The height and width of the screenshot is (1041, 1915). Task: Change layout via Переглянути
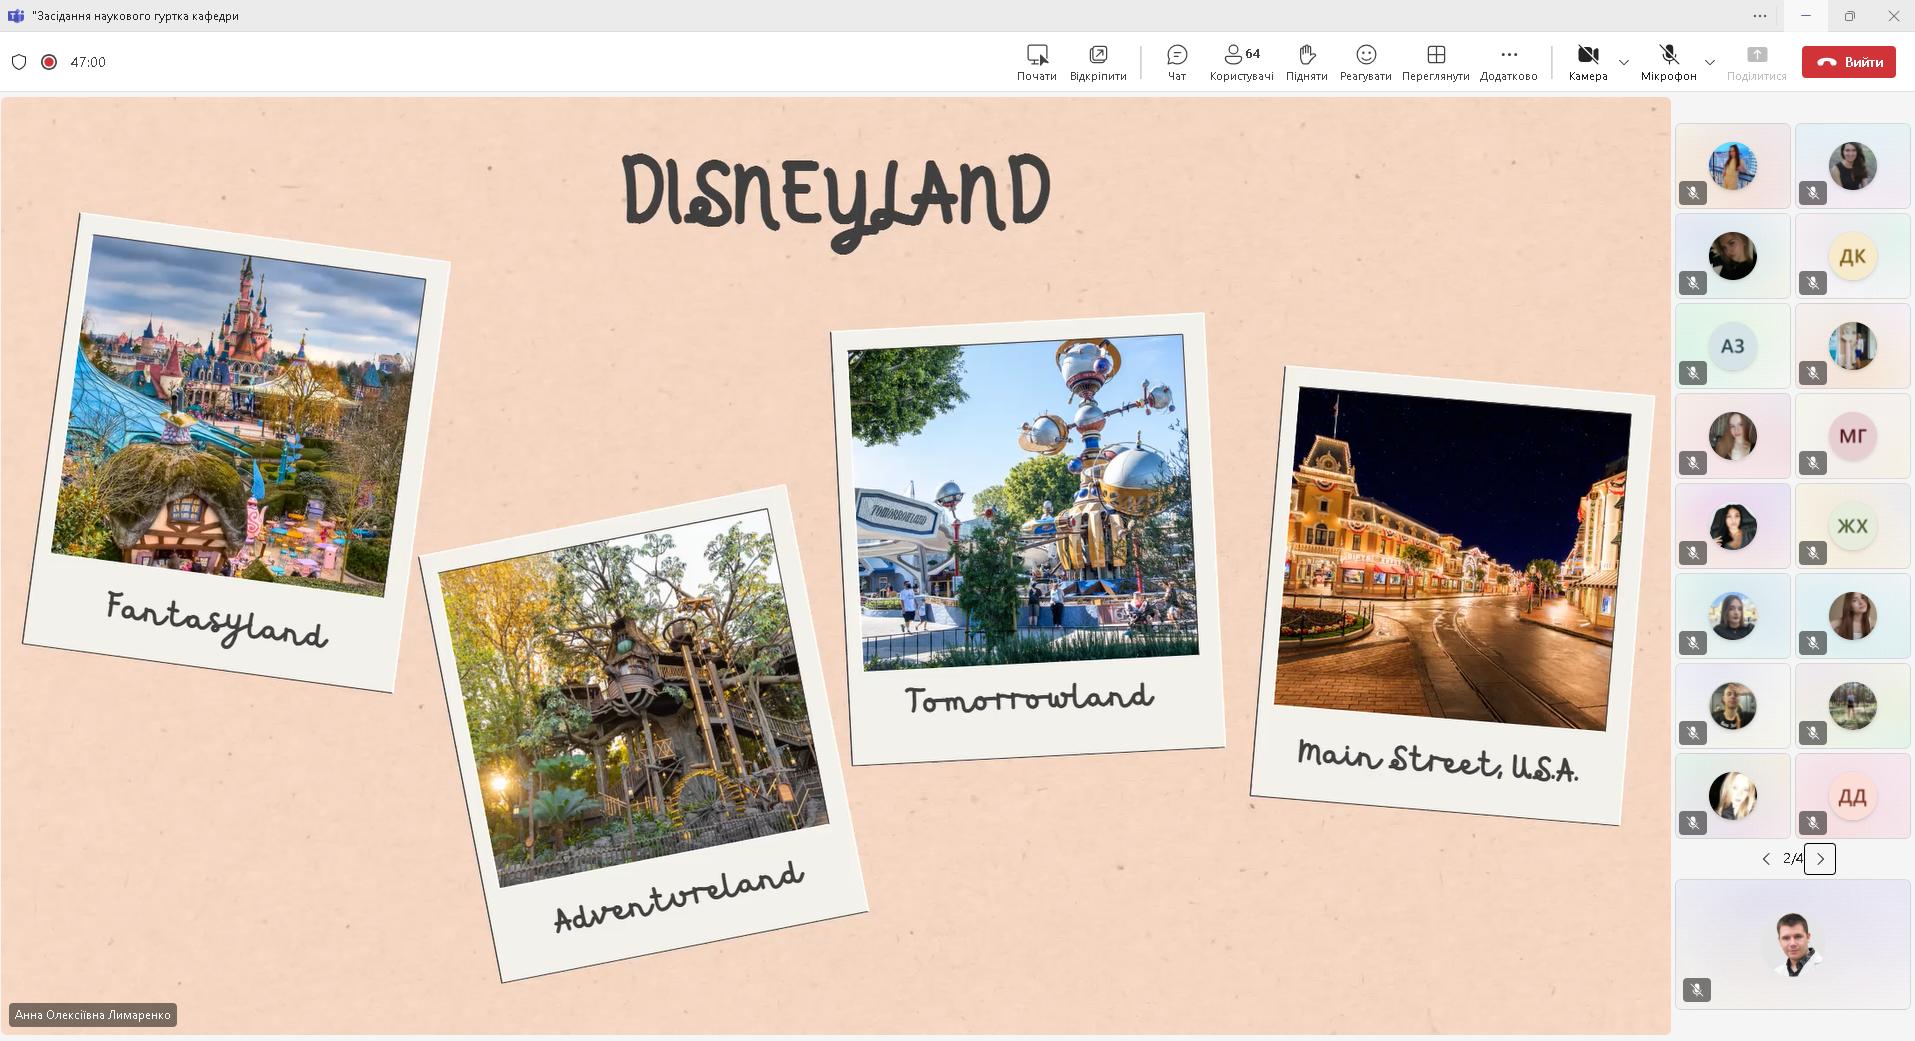[x=1435, y=62]
